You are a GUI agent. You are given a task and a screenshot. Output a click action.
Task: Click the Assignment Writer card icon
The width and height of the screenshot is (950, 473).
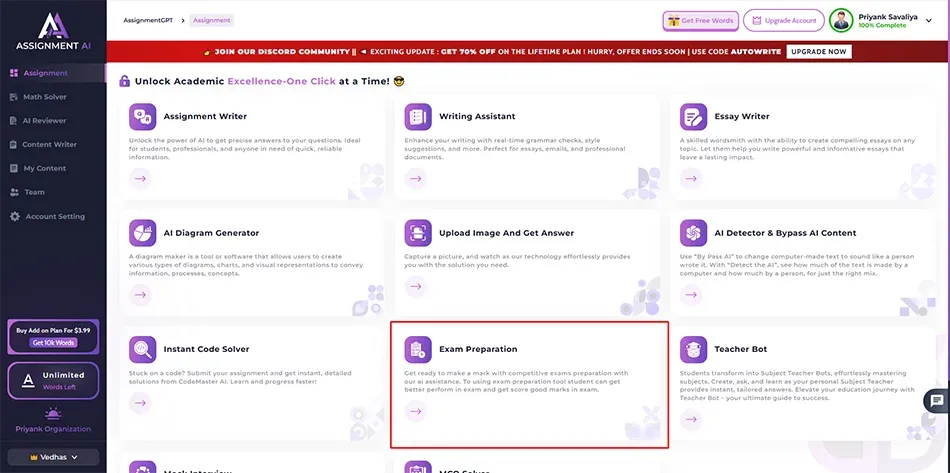pyautogui.click(x=143, y=117)
